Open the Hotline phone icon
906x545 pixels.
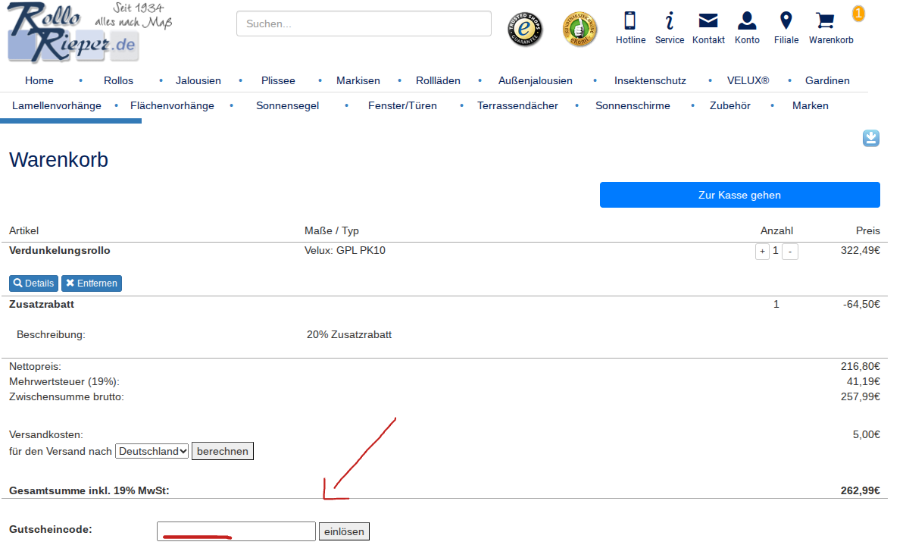[x=630, y=21]
